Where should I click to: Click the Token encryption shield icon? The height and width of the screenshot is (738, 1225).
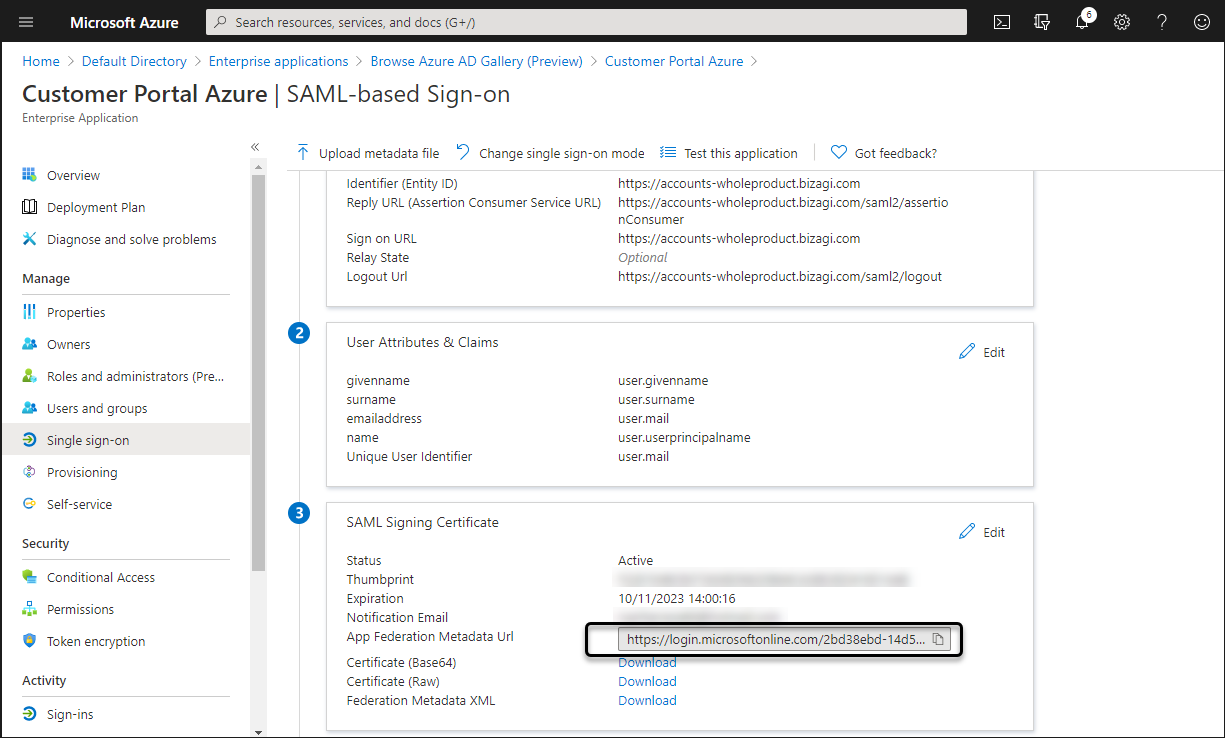(29, 641)
